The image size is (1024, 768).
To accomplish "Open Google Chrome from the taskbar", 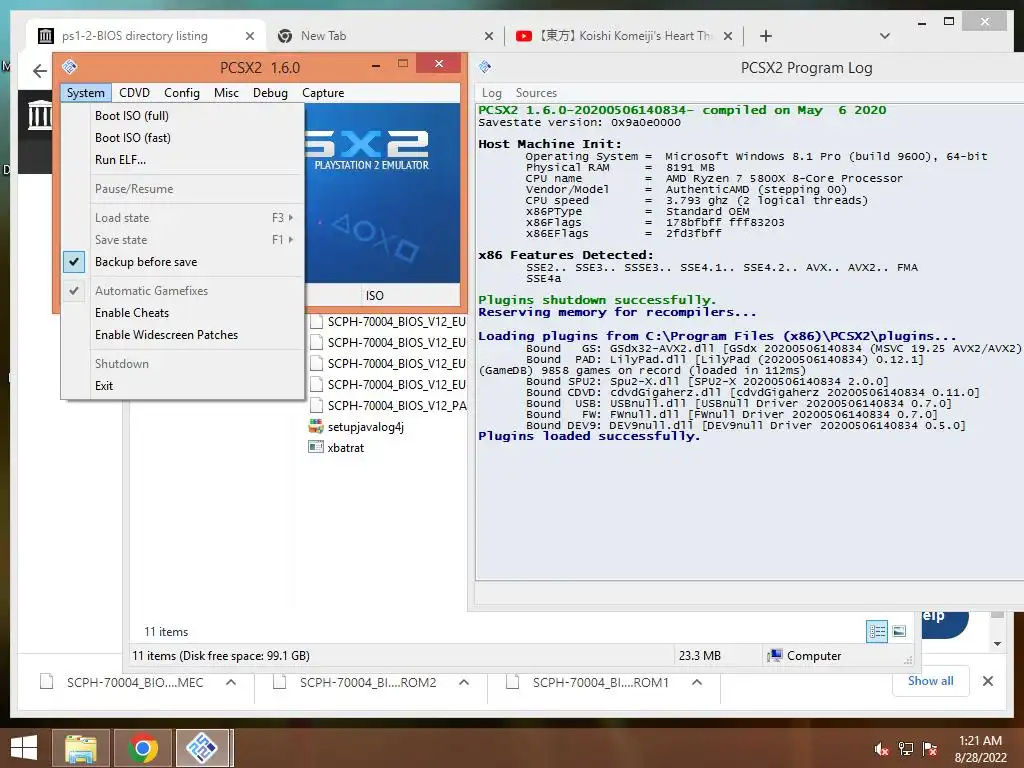I will (142, 748).
